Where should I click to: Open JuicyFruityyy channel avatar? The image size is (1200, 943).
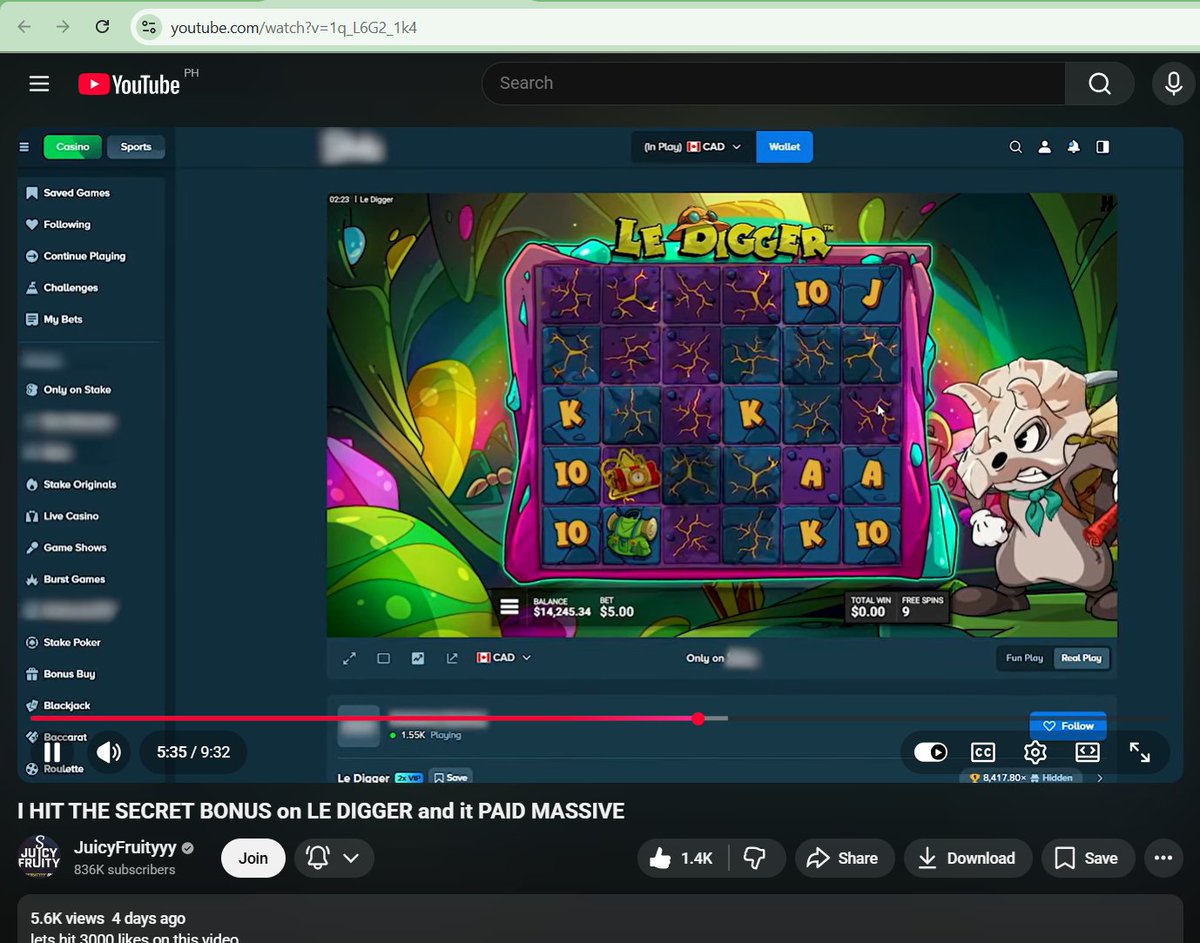39,858
